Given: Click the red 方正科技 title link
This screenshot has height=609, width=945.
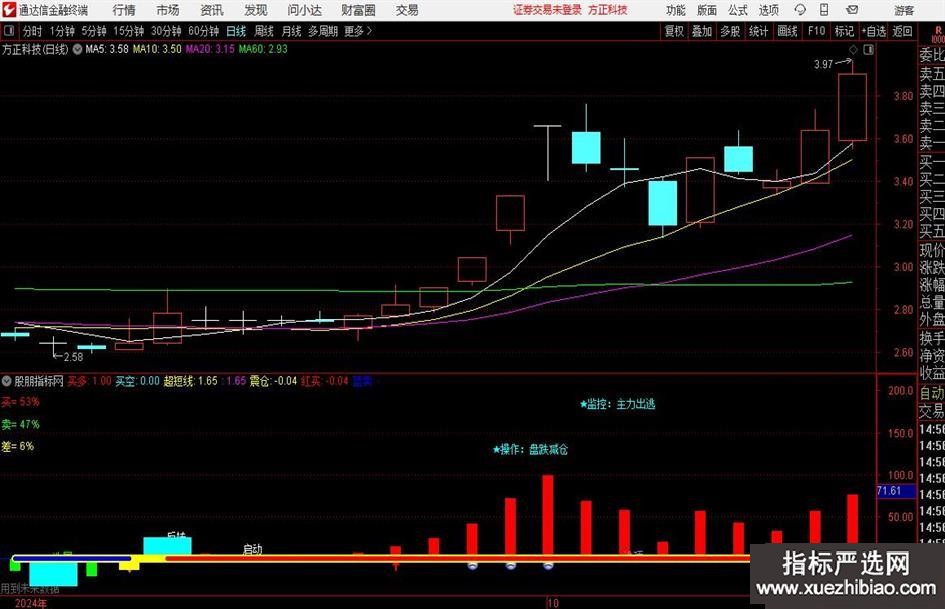Looking at the screenshot, I should tap(608, 10).
